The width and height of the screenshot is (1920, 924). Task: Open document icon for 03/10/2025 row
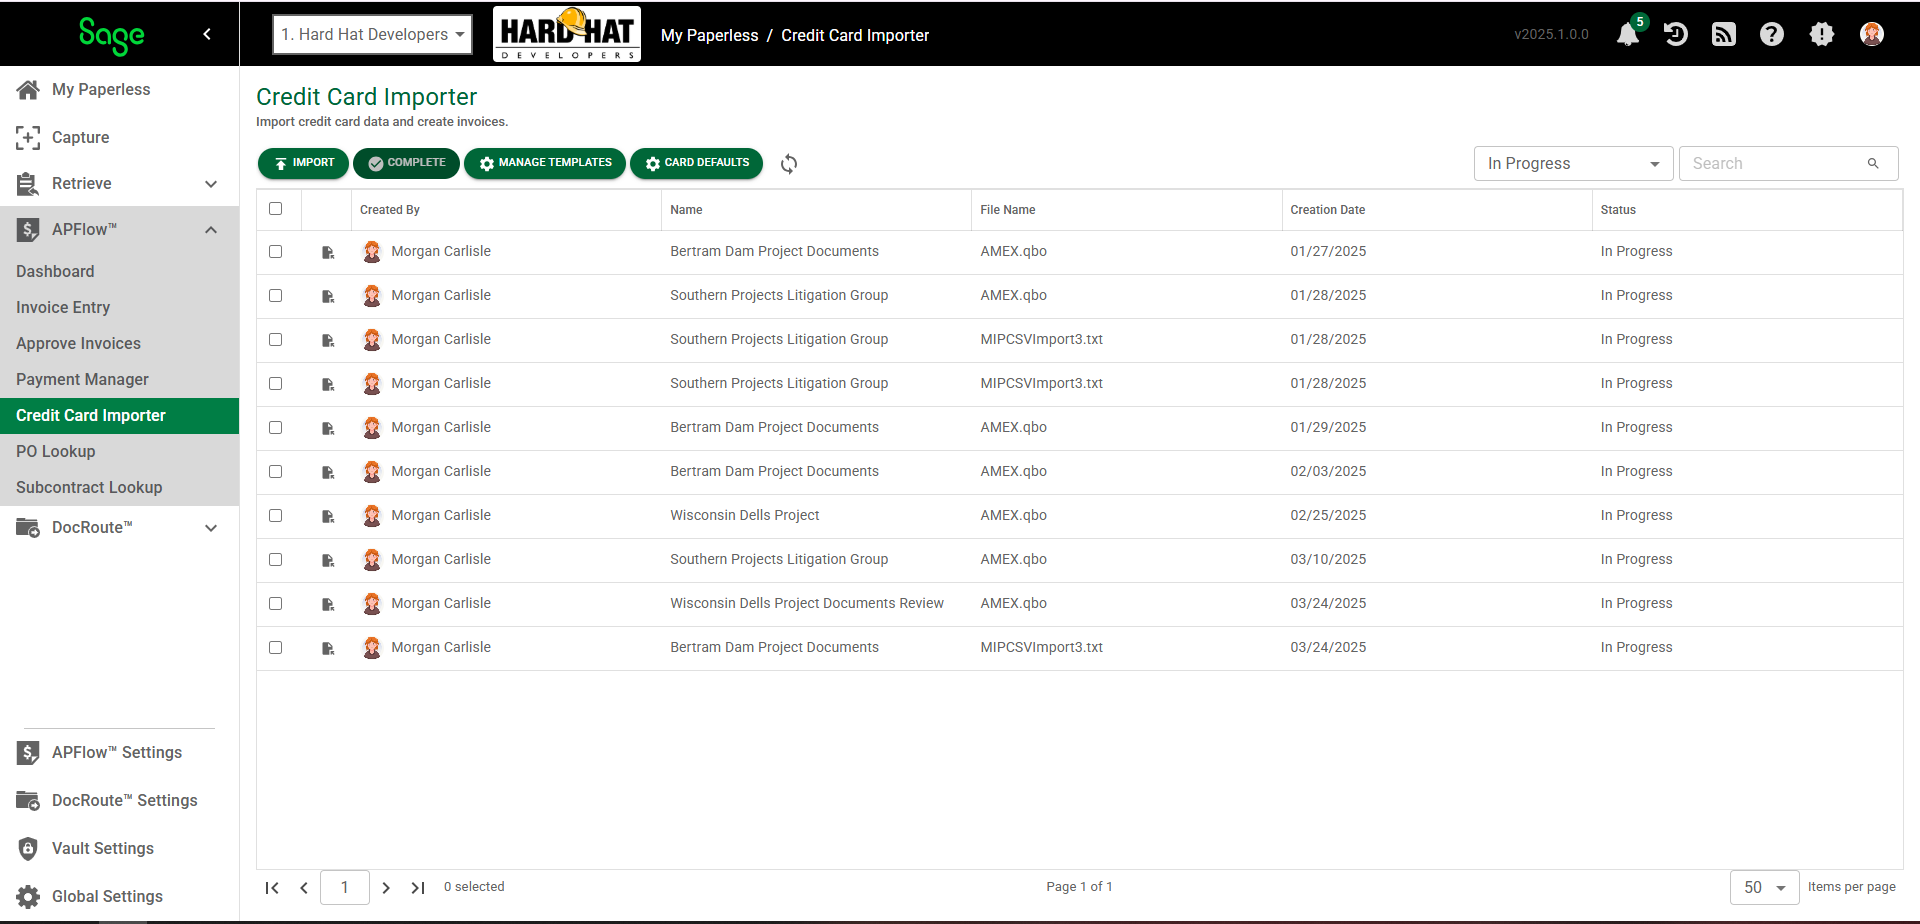coord(328,561)
